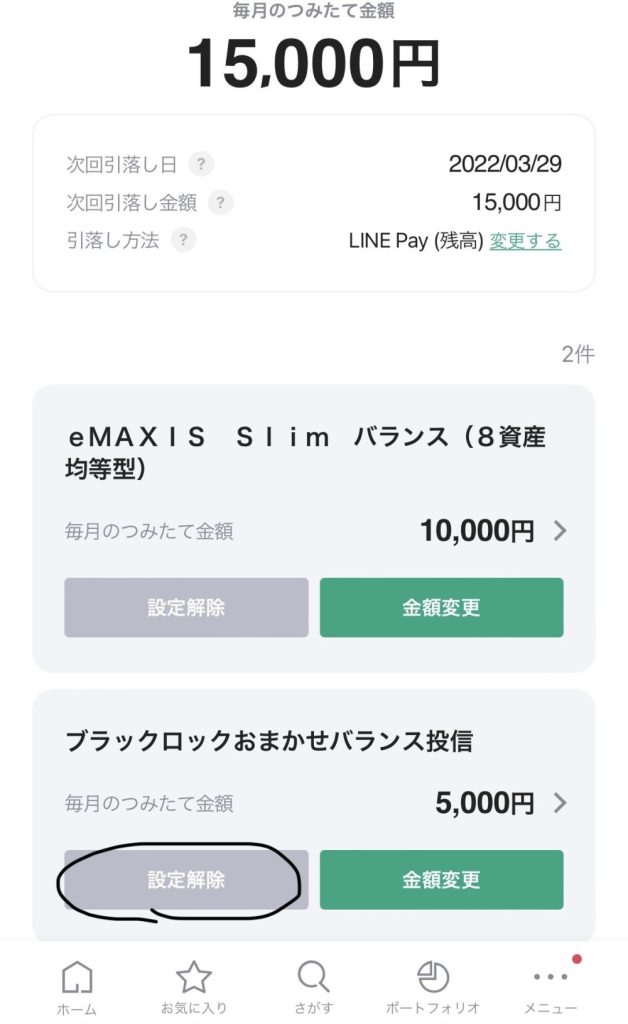Image resolution: width=628 pixels, height=1024 pixels.
Task: Select the お気に入り tab label
Action: click(x=194, y=1008)
